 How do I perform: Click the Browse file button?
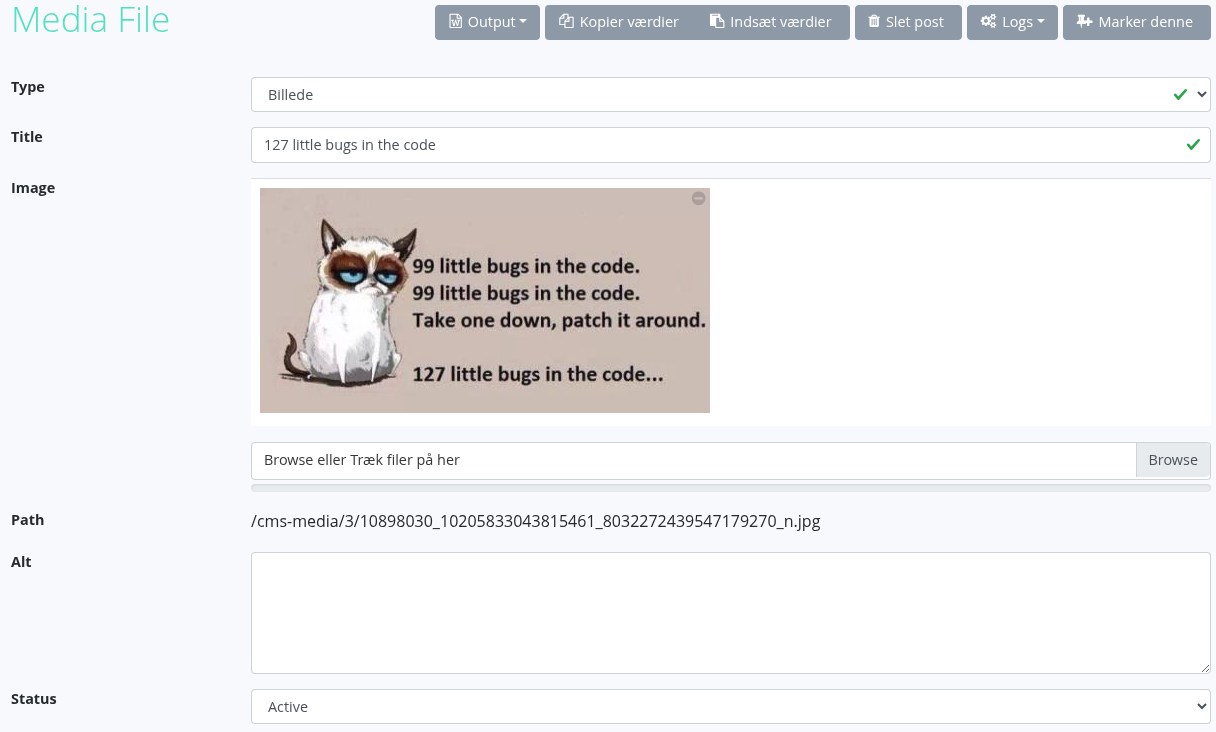(x=1173, y=460)
